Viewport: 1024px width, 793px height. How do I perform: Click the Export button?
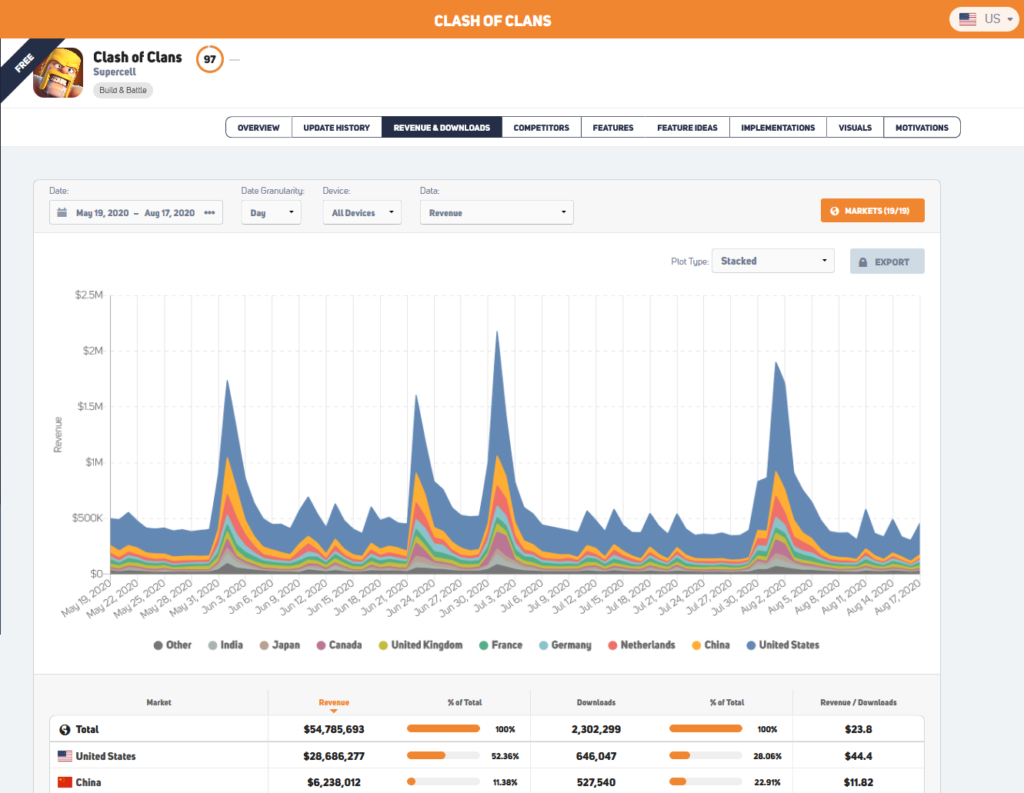pos(887,261)
